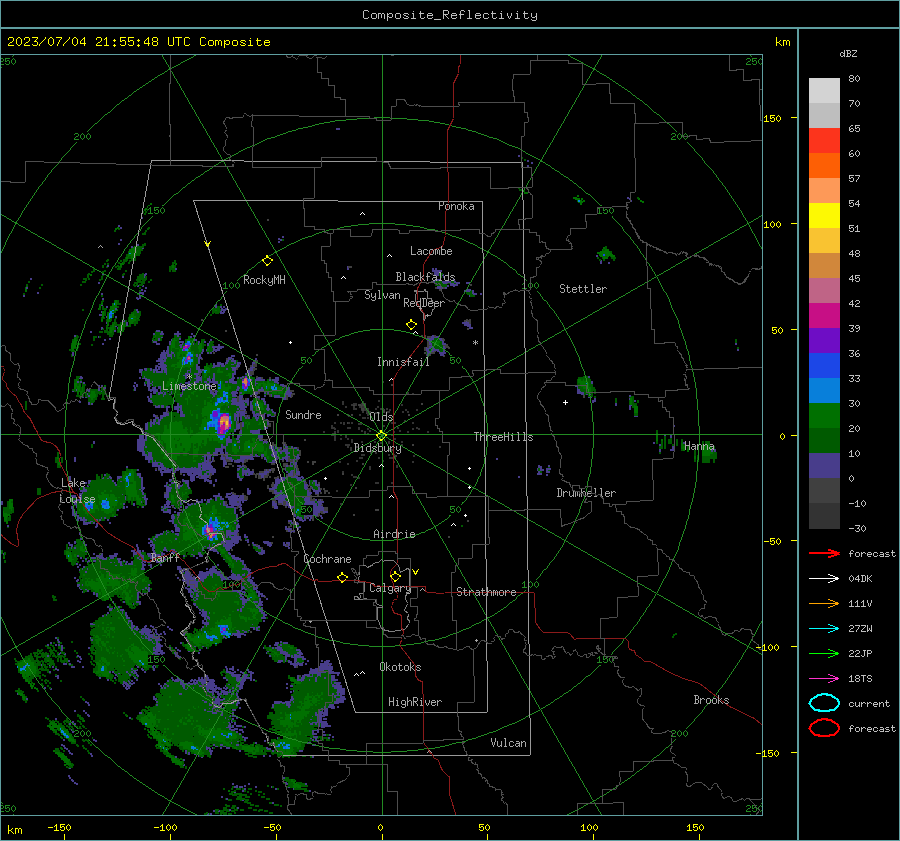Click the Limestone label
Viewport: 900px width, 841px height.
coord(189,386)
